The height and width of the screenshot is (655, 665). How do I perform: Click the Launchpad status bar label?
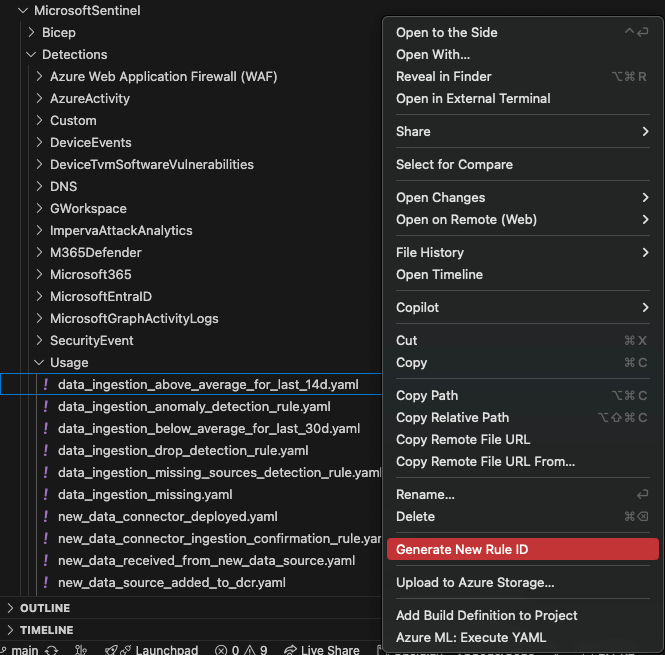pos(166,650)
